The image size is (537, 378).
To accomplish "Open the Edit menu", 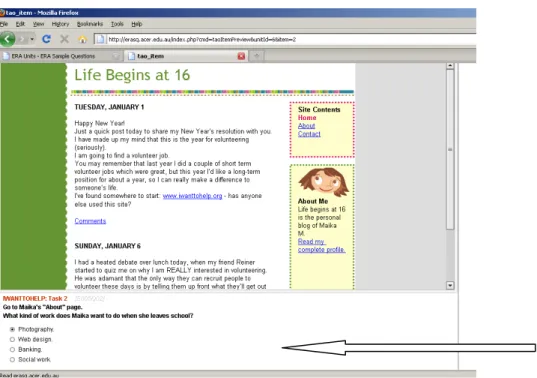I will [20, 24].
